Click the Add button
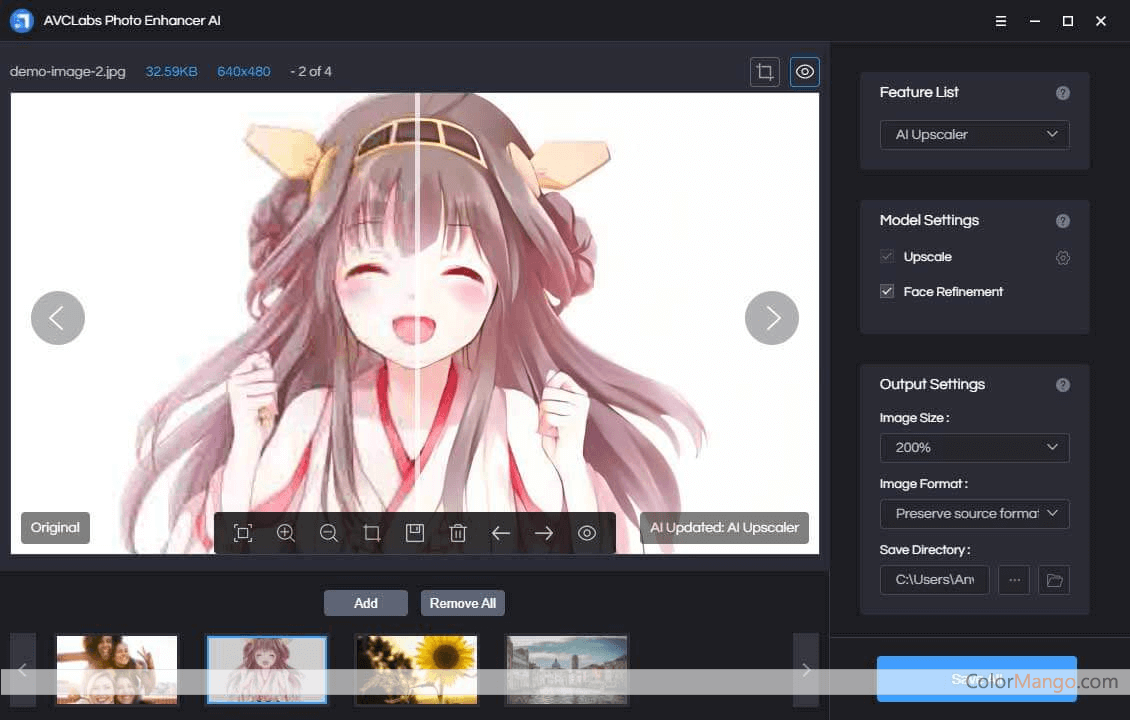This screenshot has height=720, width=1130. tap(366, 603)
